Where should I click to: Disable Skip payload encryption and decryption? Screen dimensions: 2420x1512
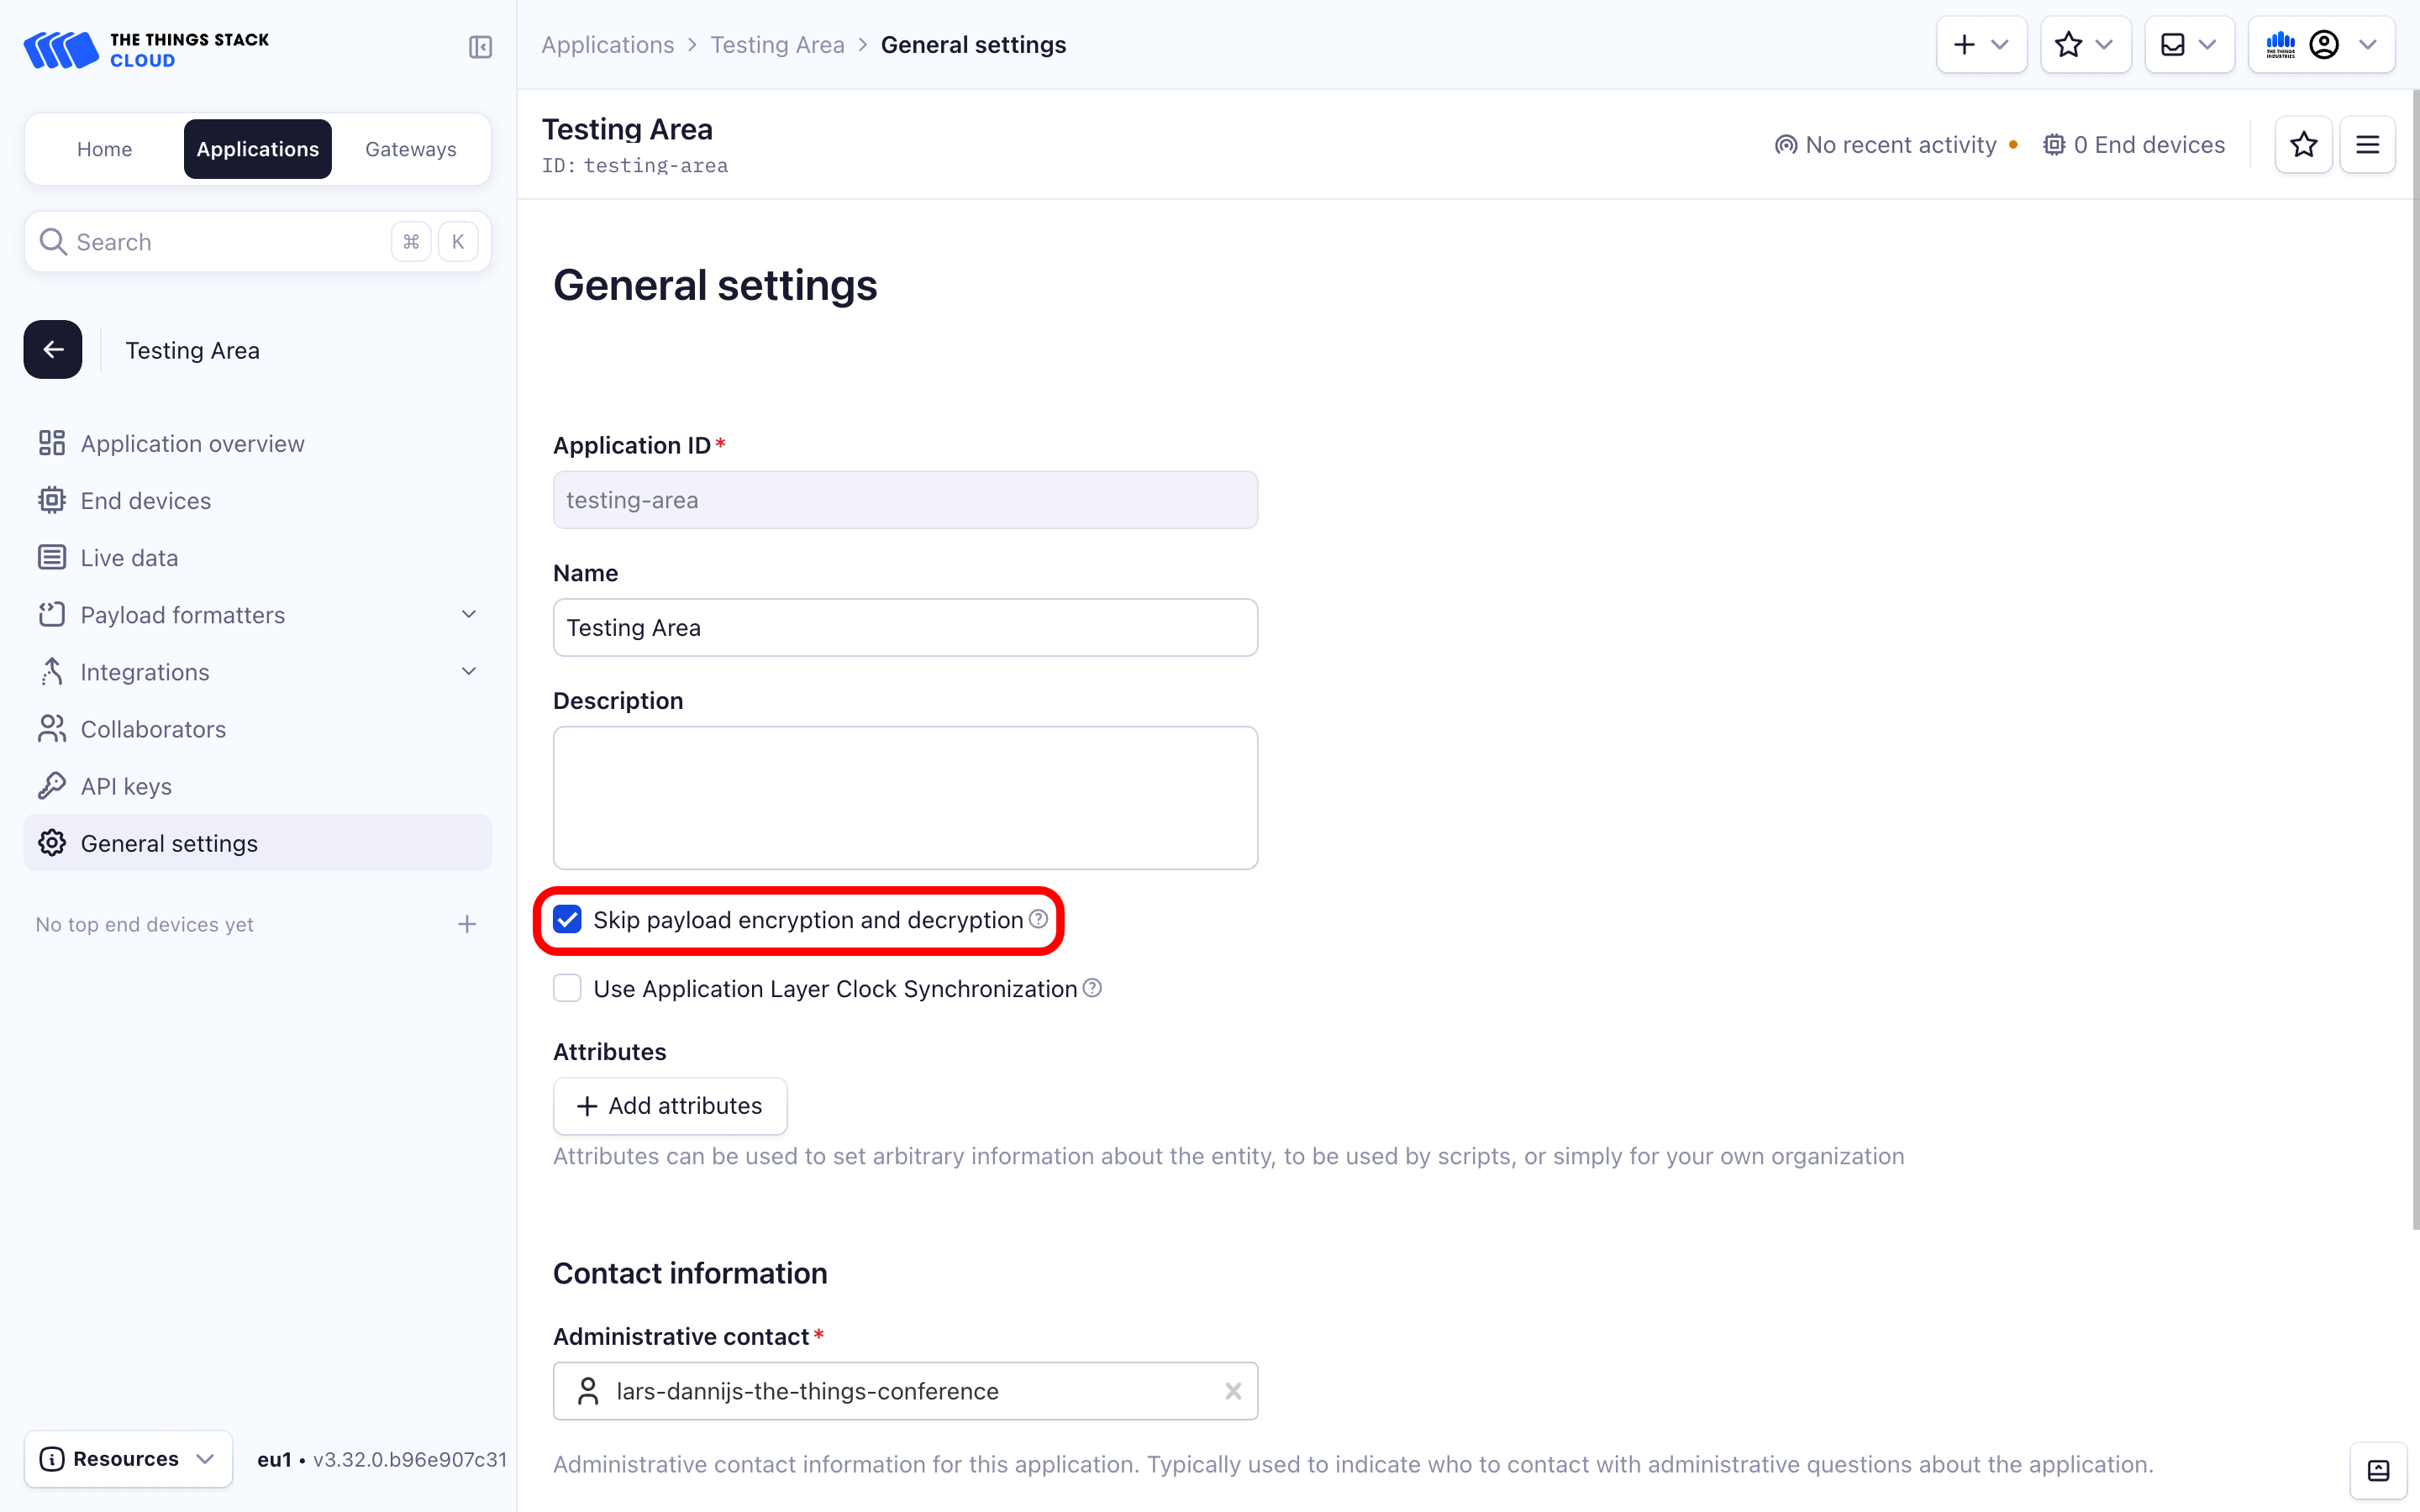567,919
